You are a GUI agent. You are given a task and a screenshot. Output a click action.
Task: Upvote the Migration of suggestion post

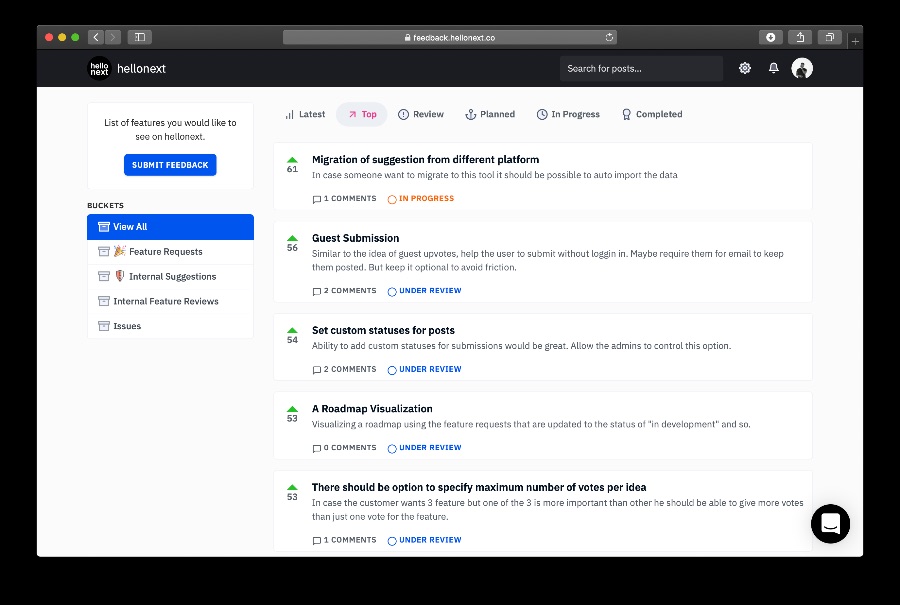(x=292, y=160)
